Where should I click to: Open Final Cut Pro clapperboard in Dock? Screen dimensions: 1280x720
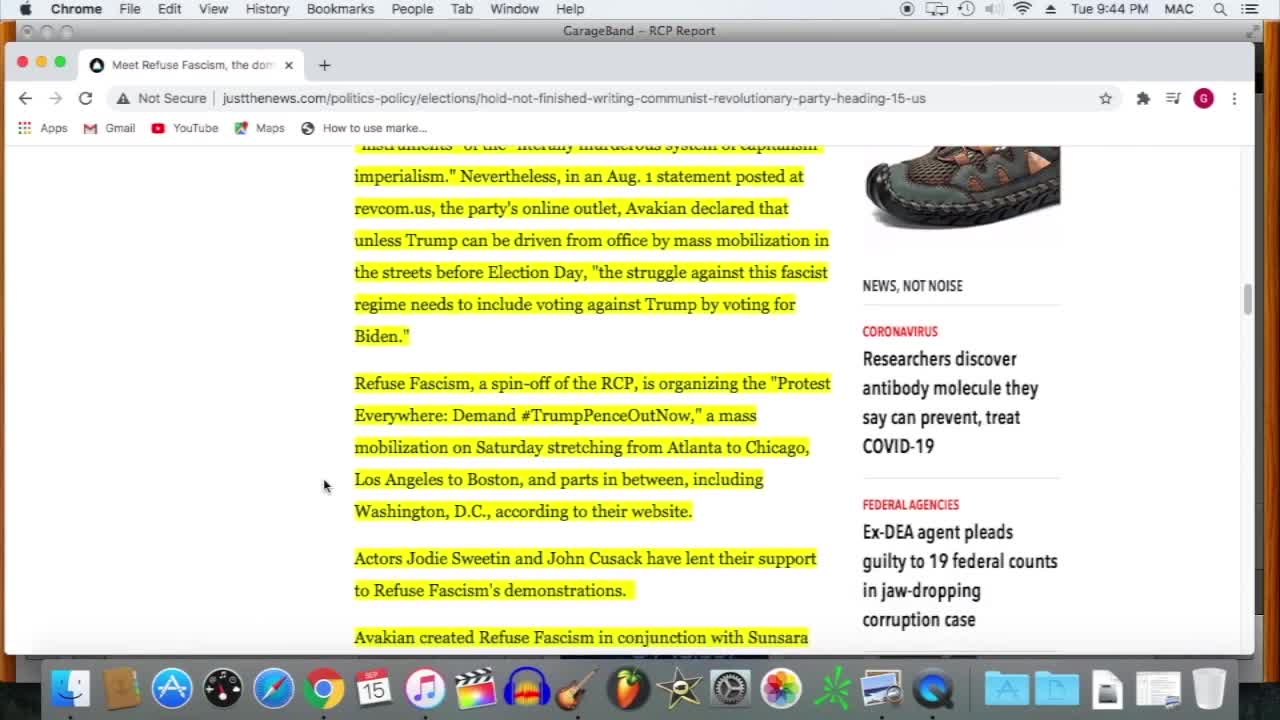(475, 688)
